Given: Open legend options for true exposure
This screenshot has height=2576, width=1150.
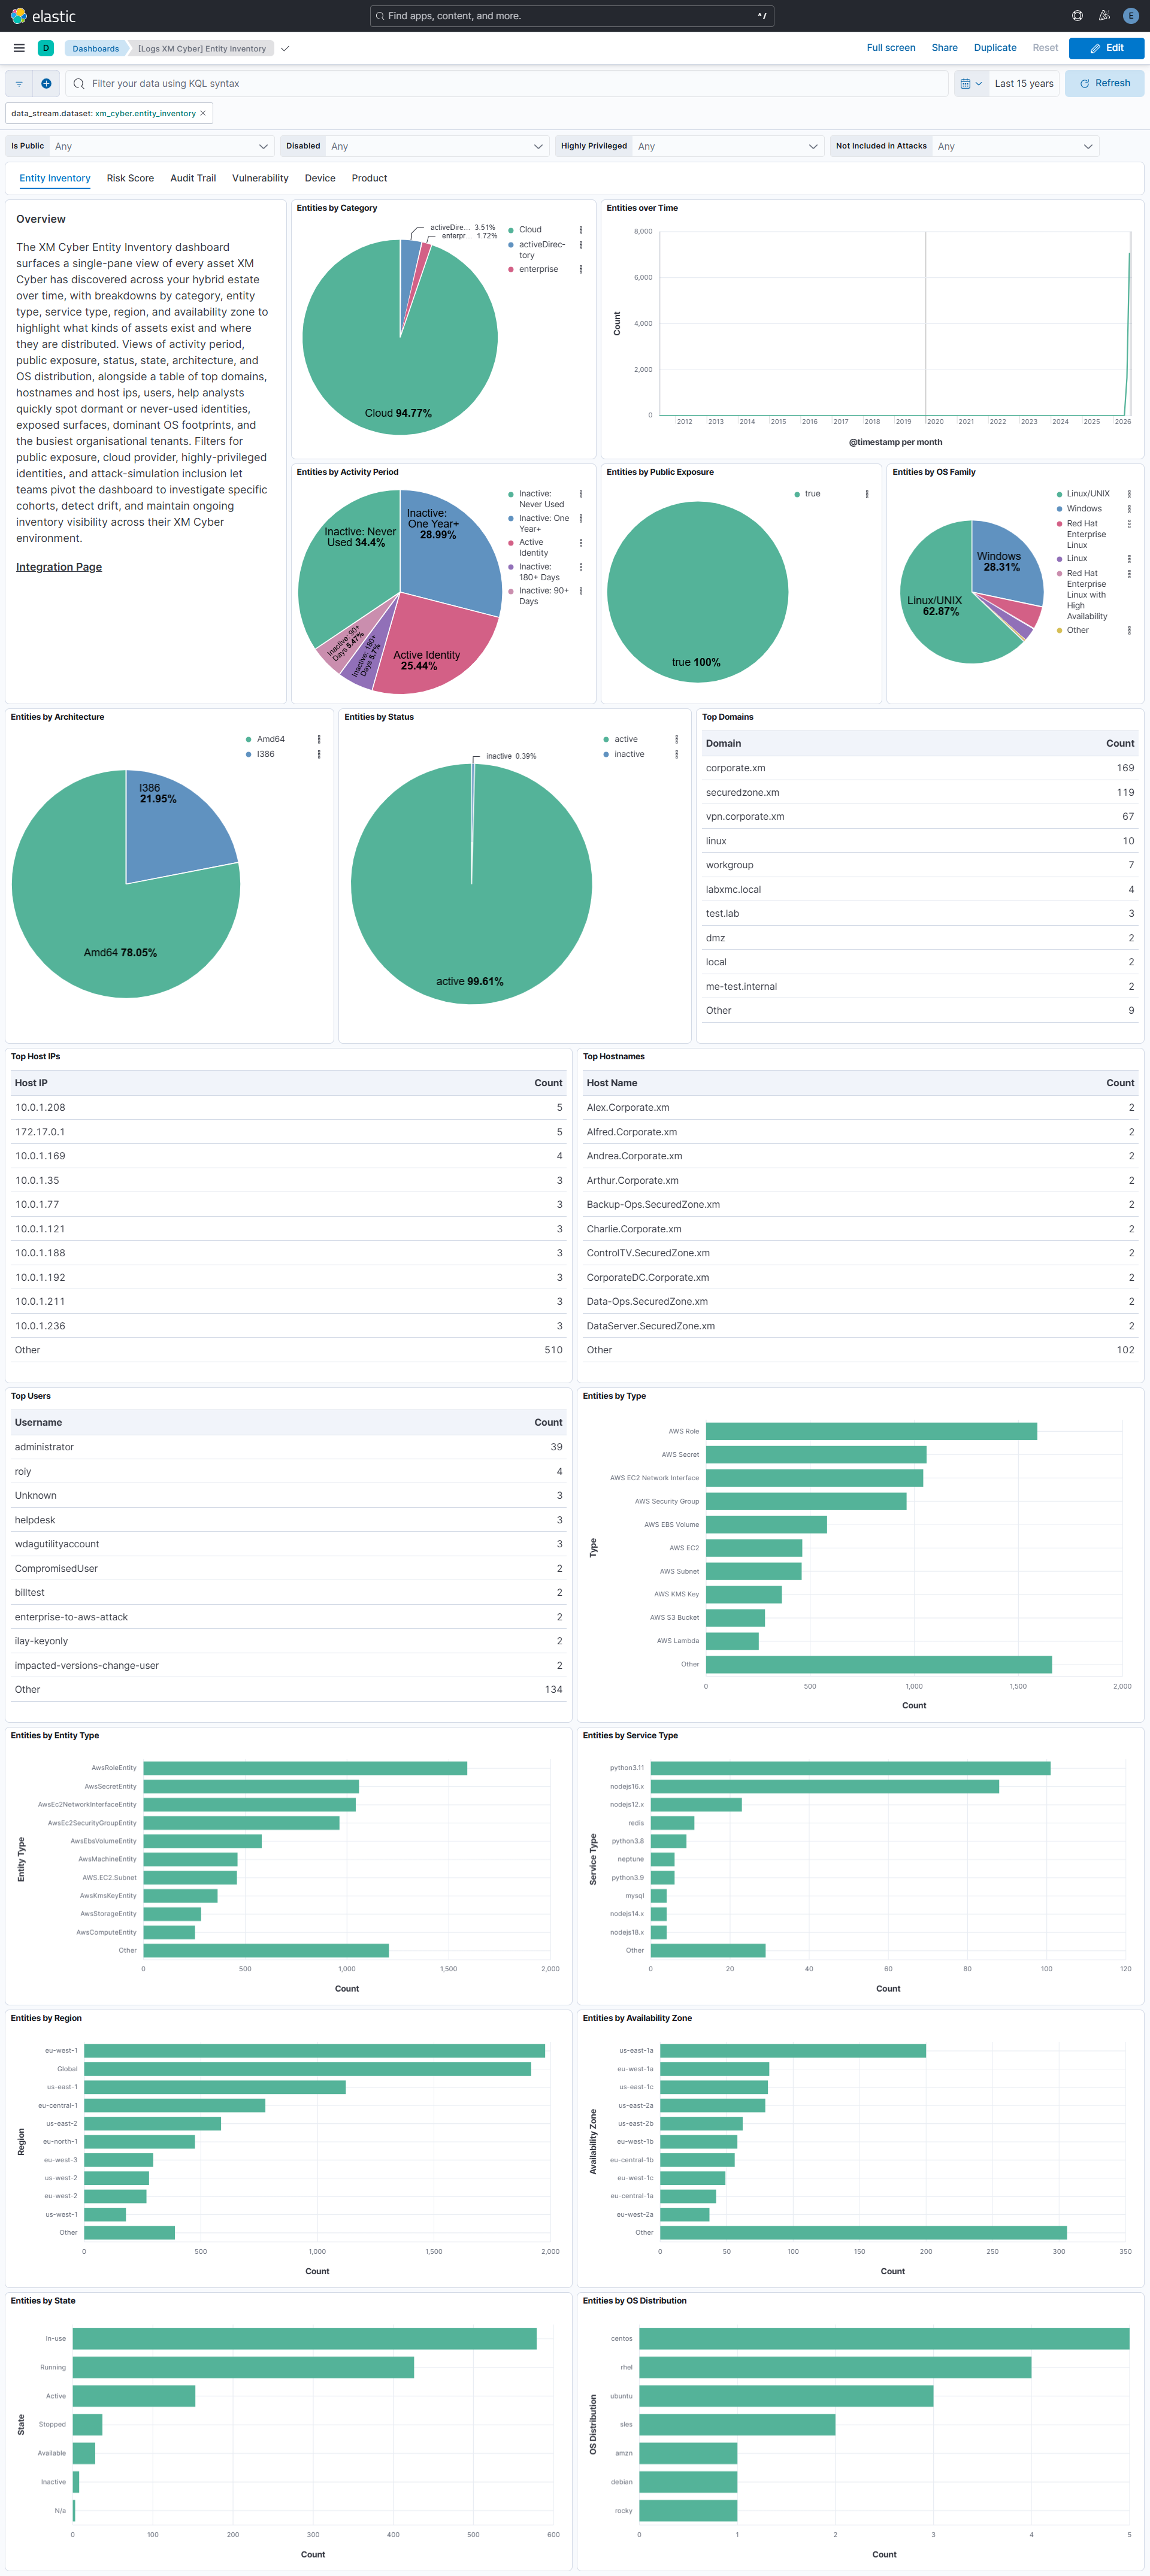Looking at the screenshot, I should click(867, 494).
